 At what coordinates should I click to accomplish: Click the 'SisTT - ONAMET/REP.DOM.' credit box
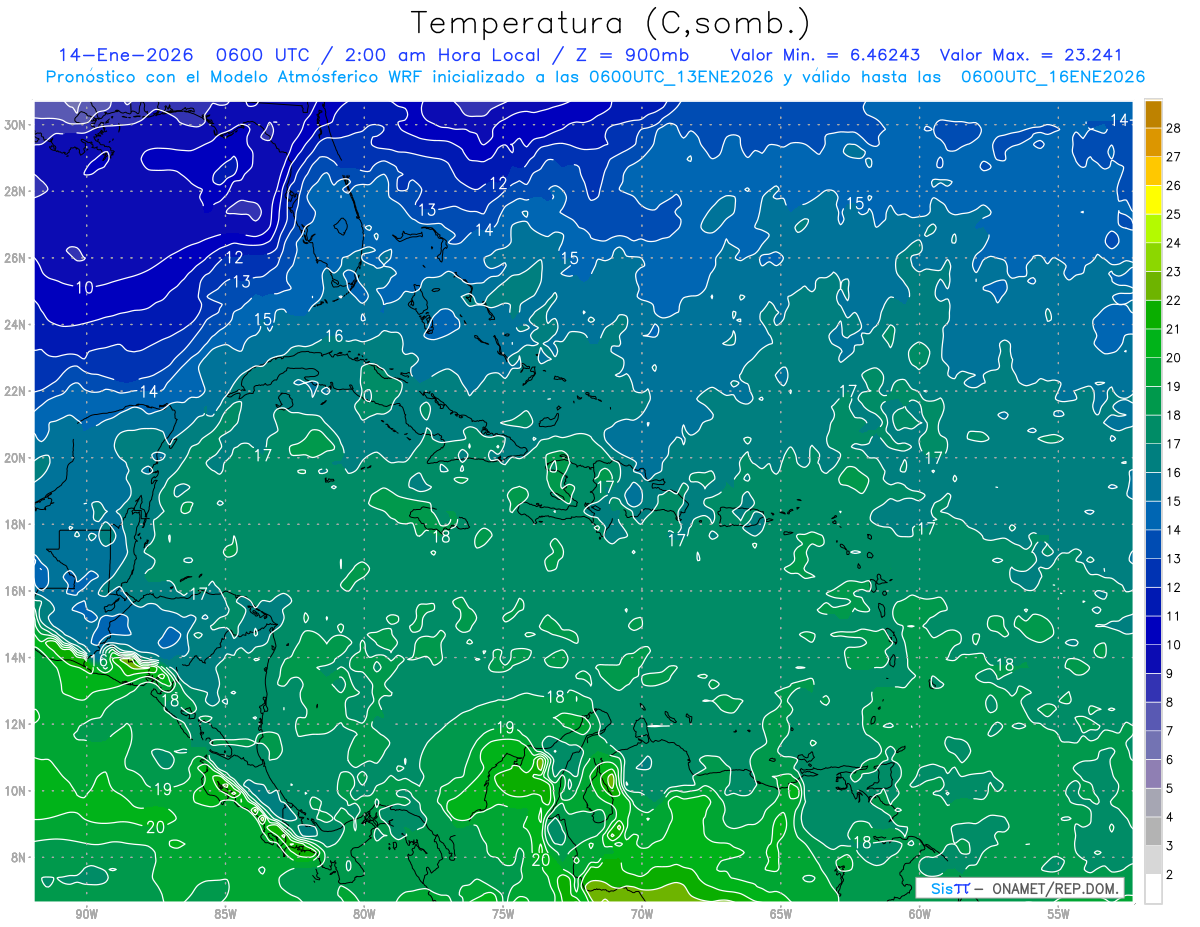(1021, 888)
